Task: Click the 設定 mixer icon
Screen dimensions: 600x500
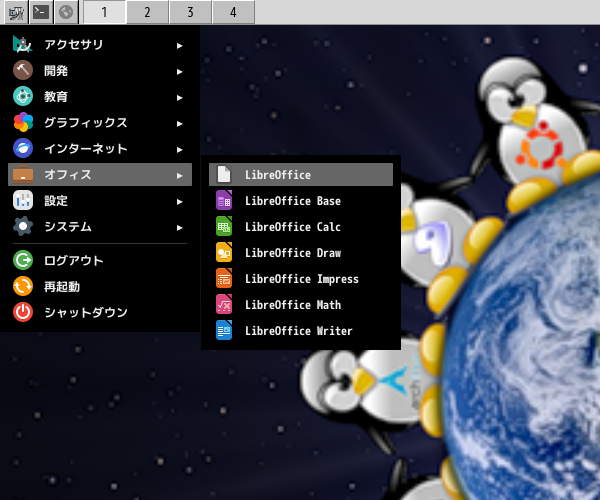Action: (23, 200)
